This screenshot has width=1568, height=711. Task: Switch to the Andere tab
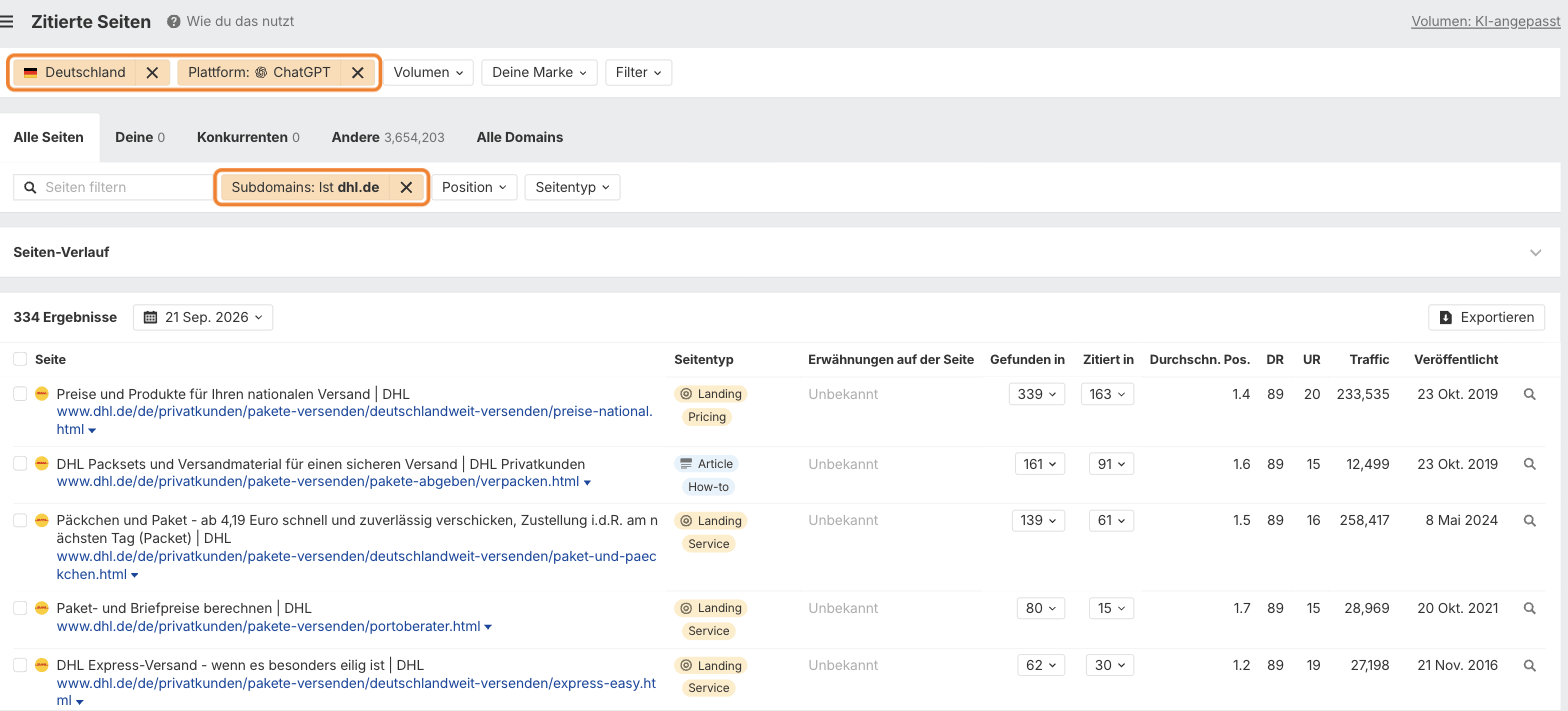388,137
